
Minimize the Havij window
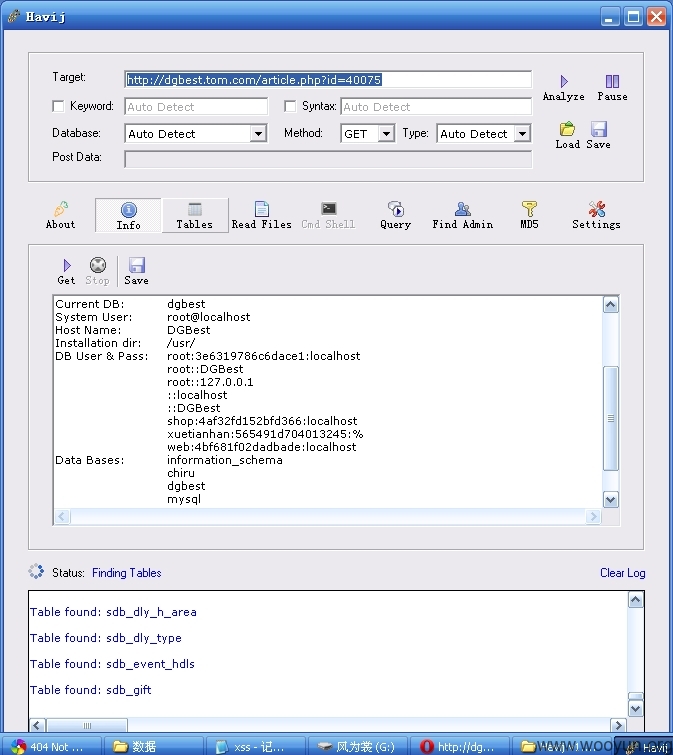(610, 17)
